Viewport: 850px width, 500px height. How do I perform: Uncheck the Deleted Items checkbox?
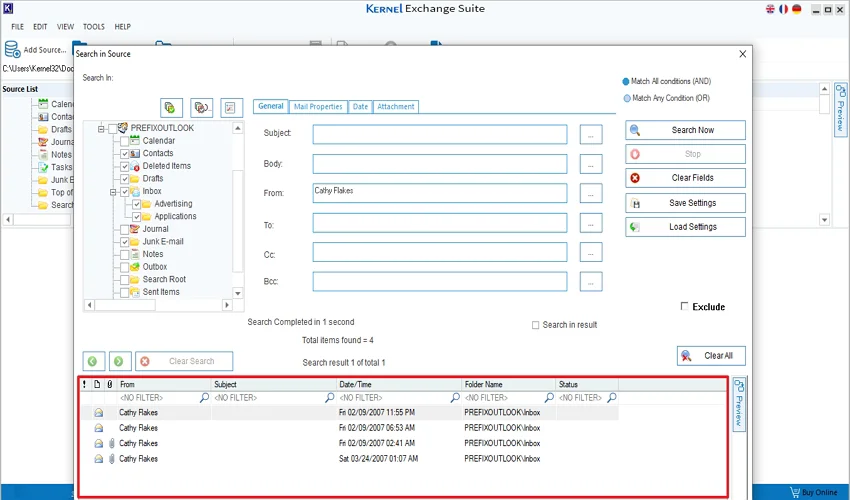tap(125, 166)
